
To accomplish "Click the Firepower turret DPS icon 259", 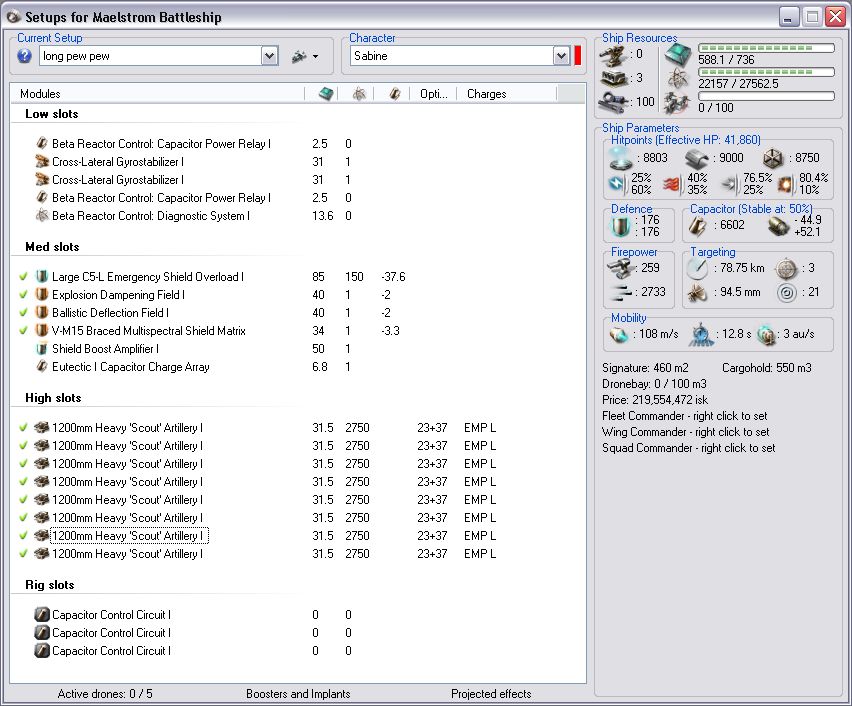I will pyautogui.click(x=620, y=267).
